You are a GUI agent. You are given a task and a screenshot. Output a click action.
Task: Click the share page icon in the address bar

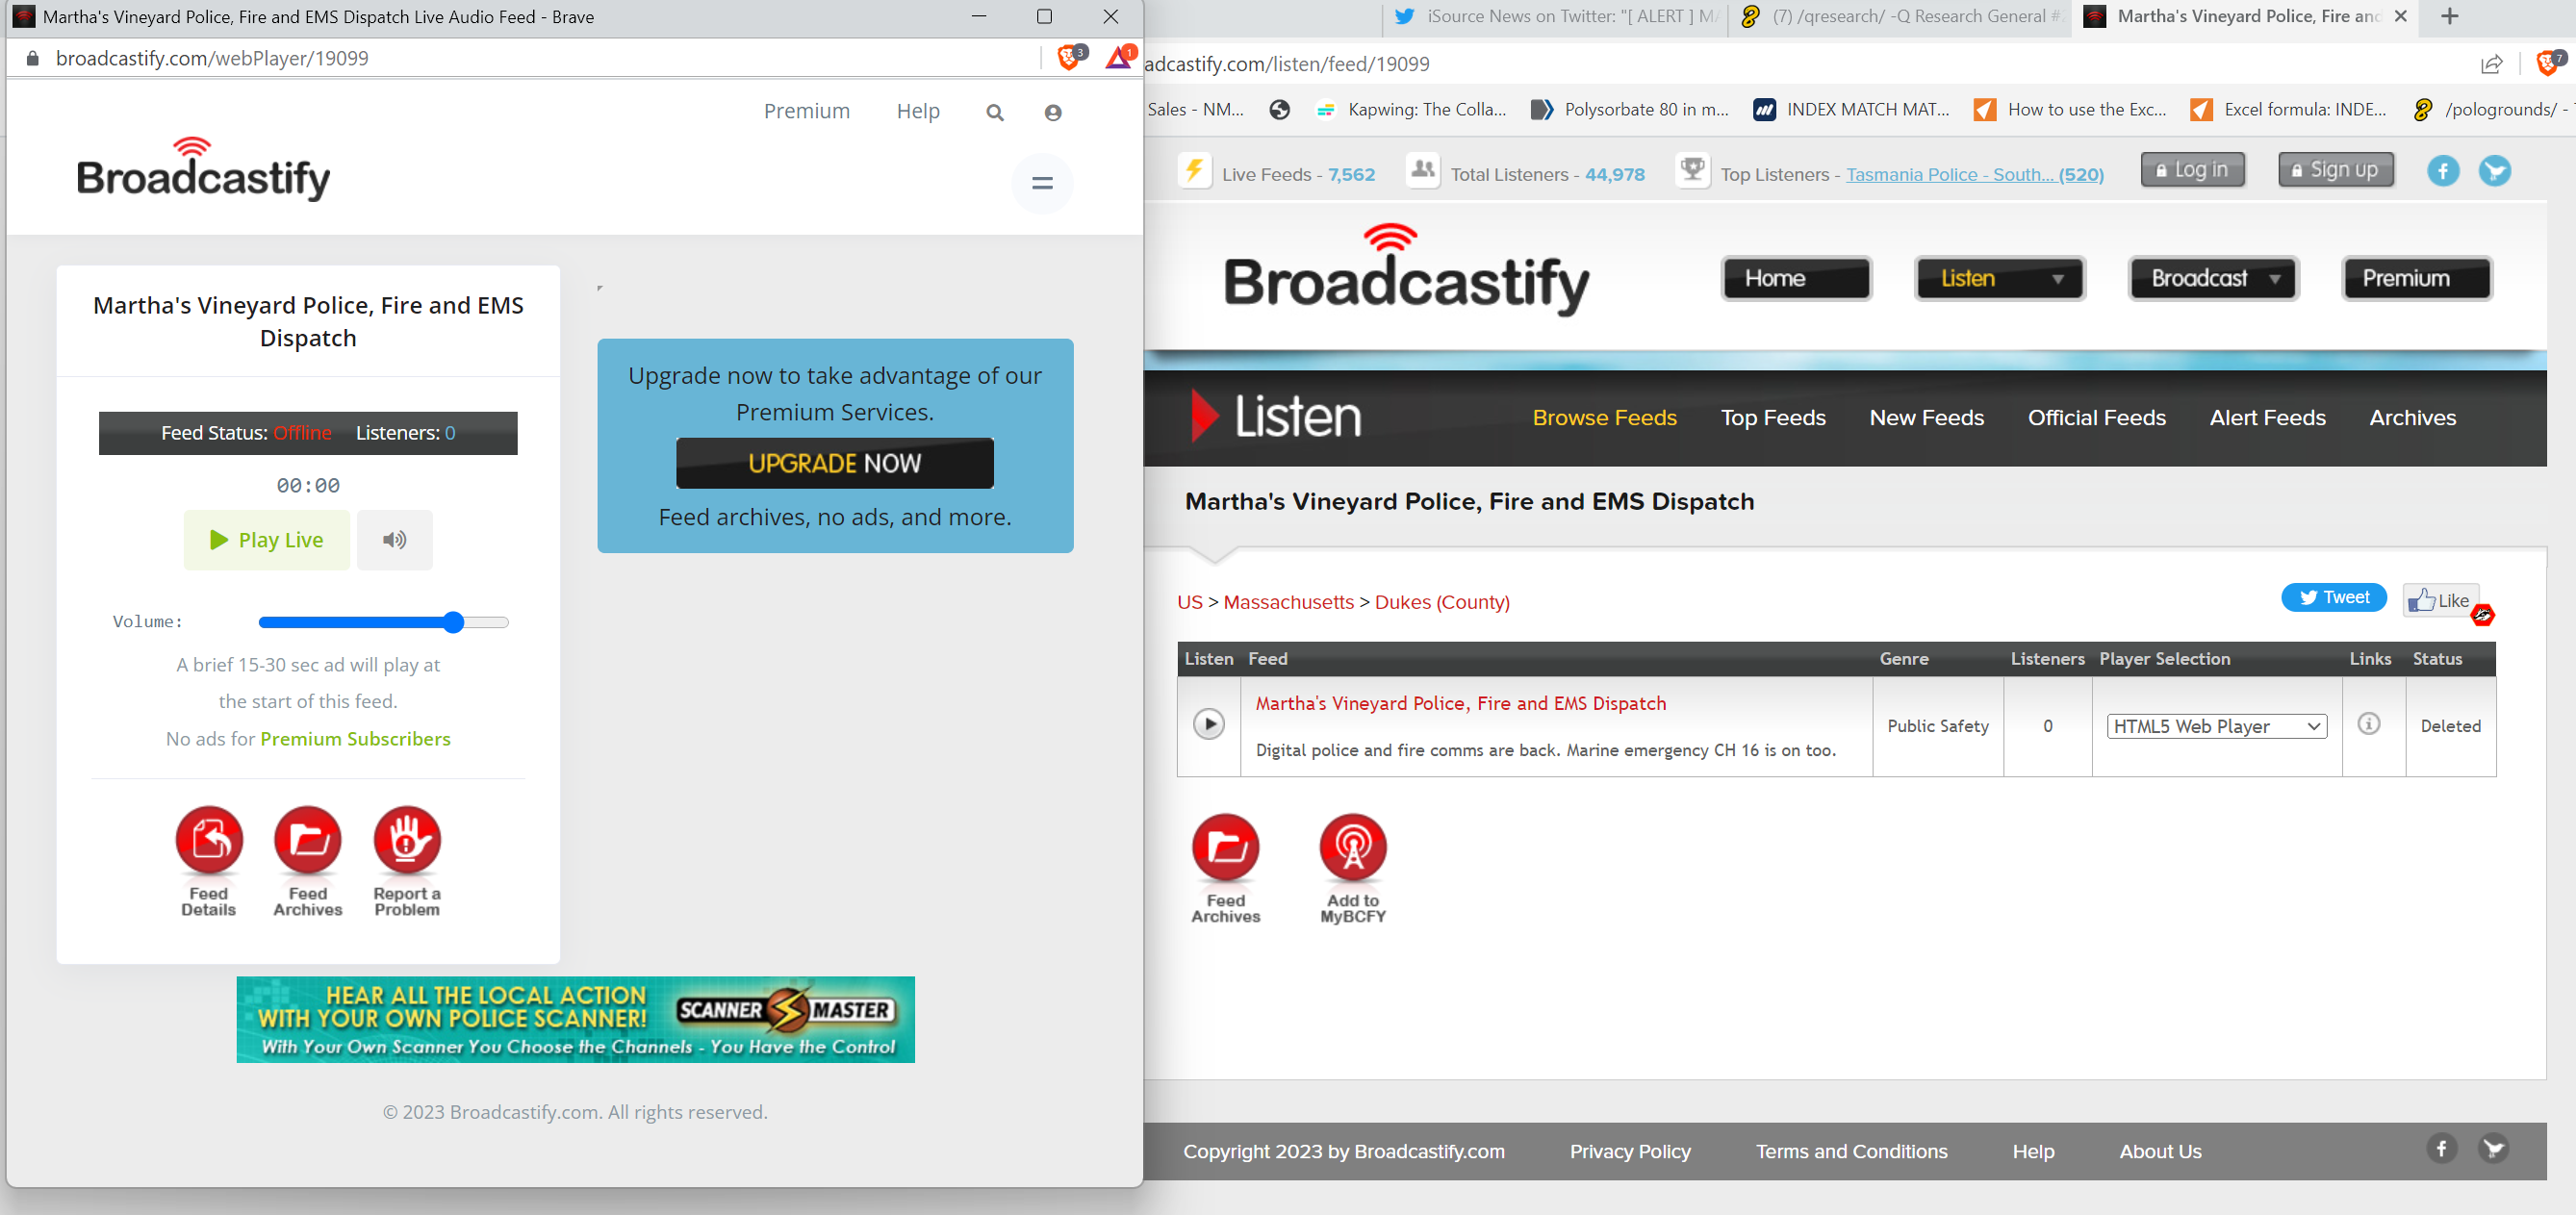coord(2491,64)
